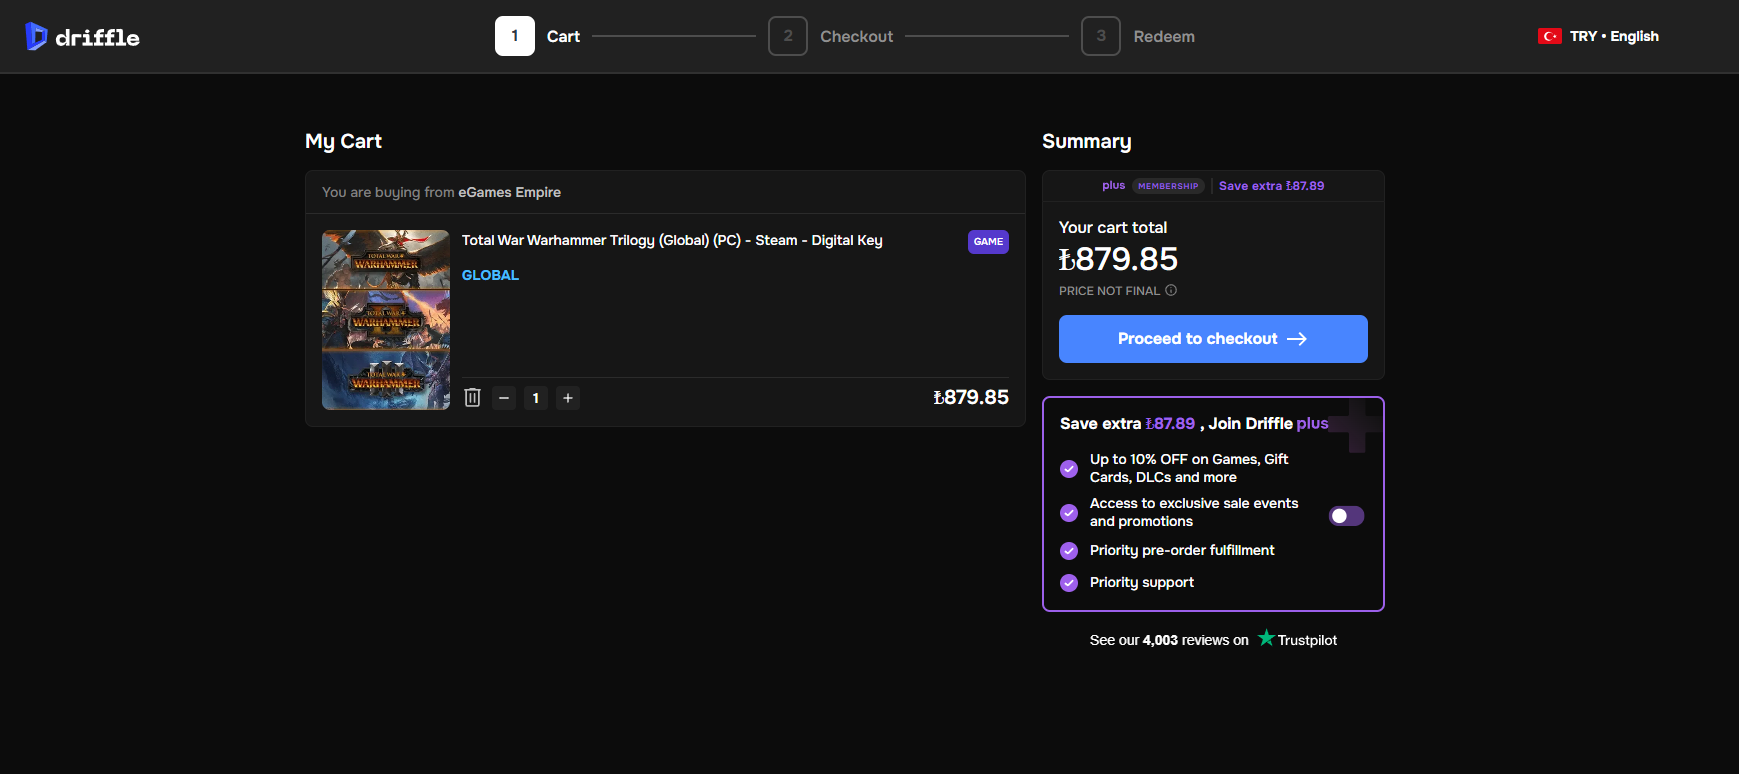Click the exclusive sale events checkmark icon
Viewport: 1739px width, 774px height.
click(x=1069, y=512)
